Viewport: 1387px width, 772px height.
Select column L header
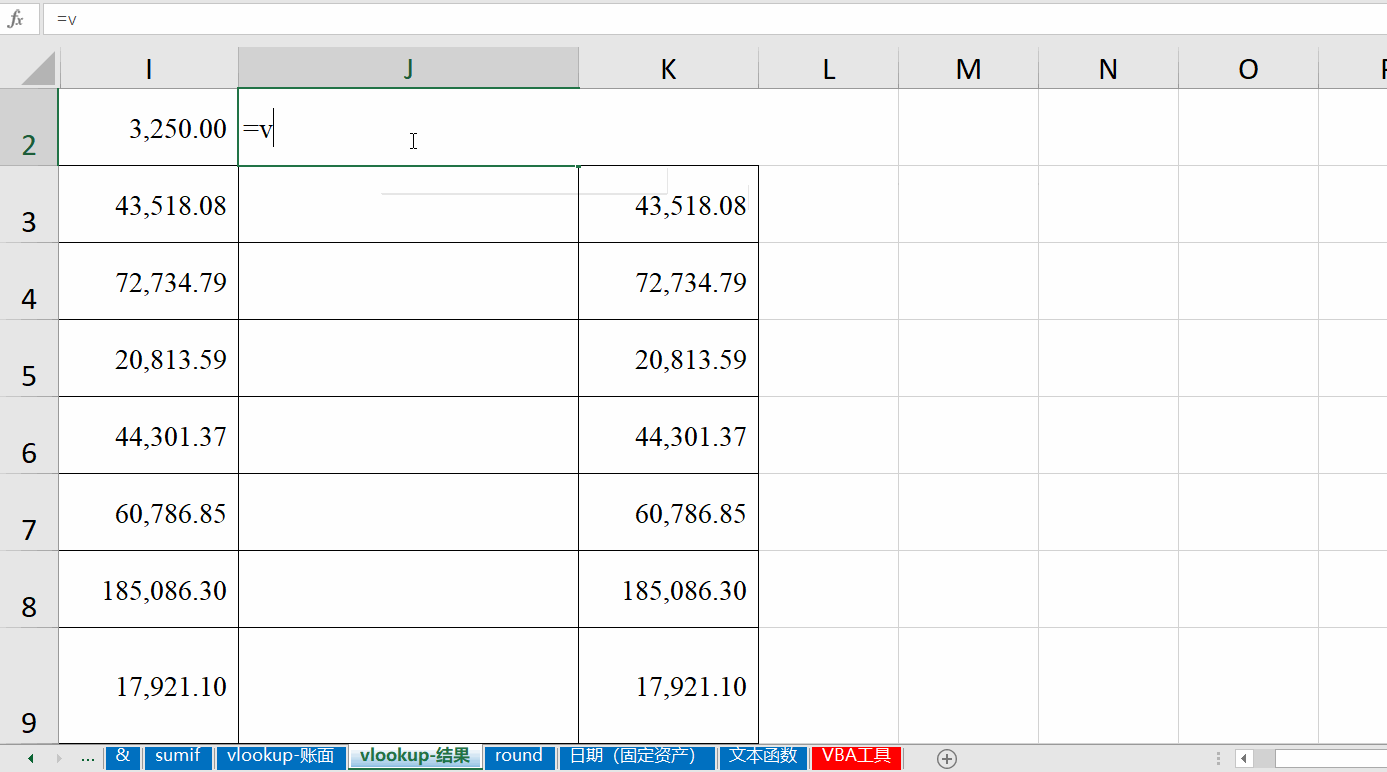tap(828, 69)
